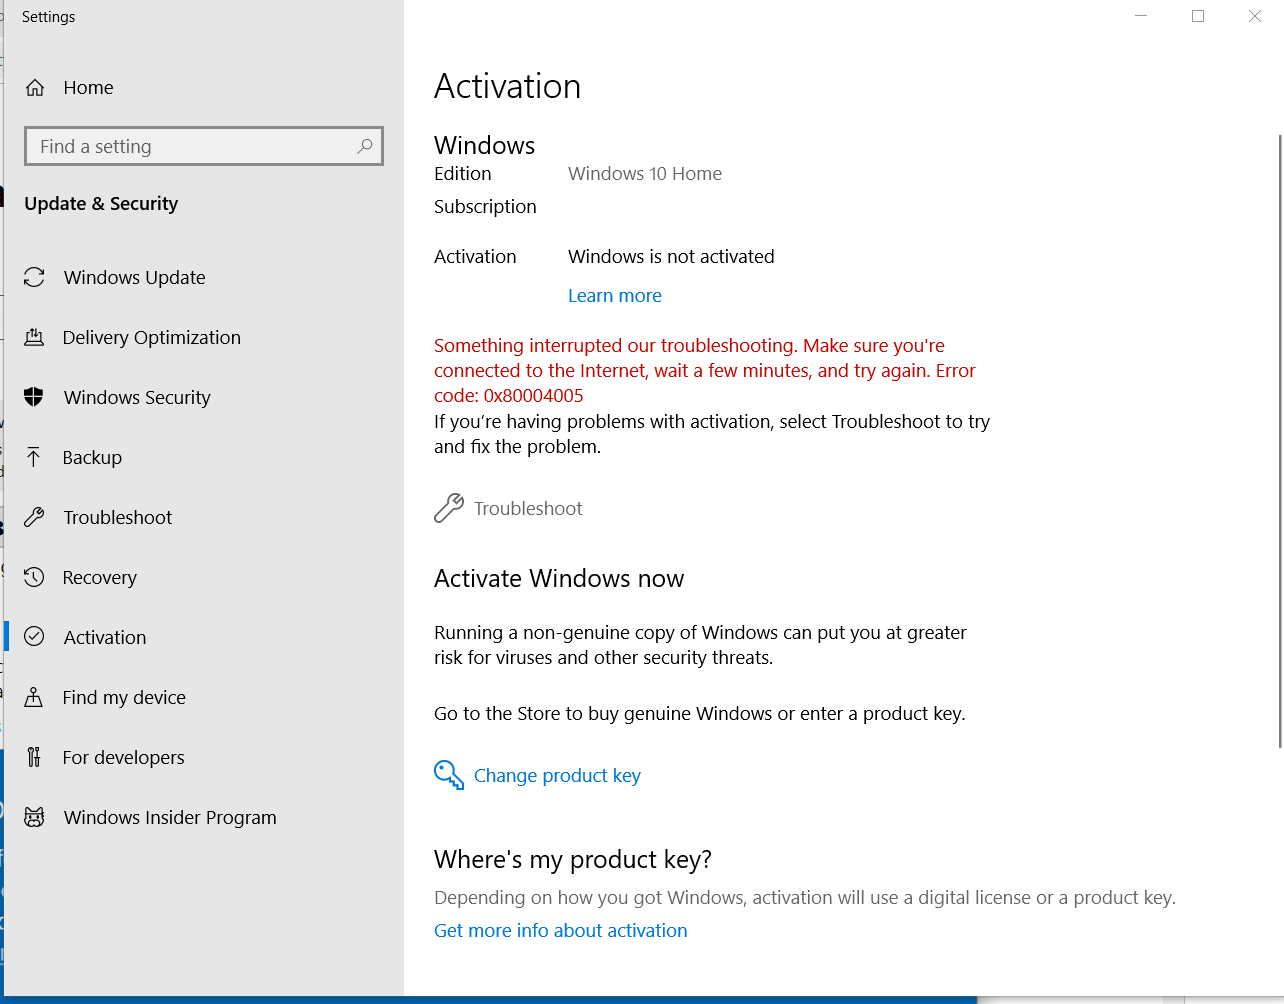Click the Recovery clock icon
The width and height of the screenshot is (1284, 1004).
pos(34,577)
